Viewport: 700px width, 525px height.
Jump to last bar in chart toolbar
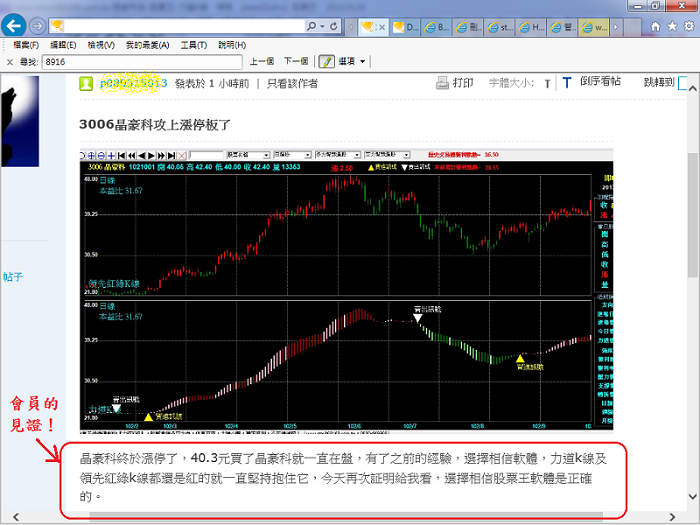click(171, 155)
